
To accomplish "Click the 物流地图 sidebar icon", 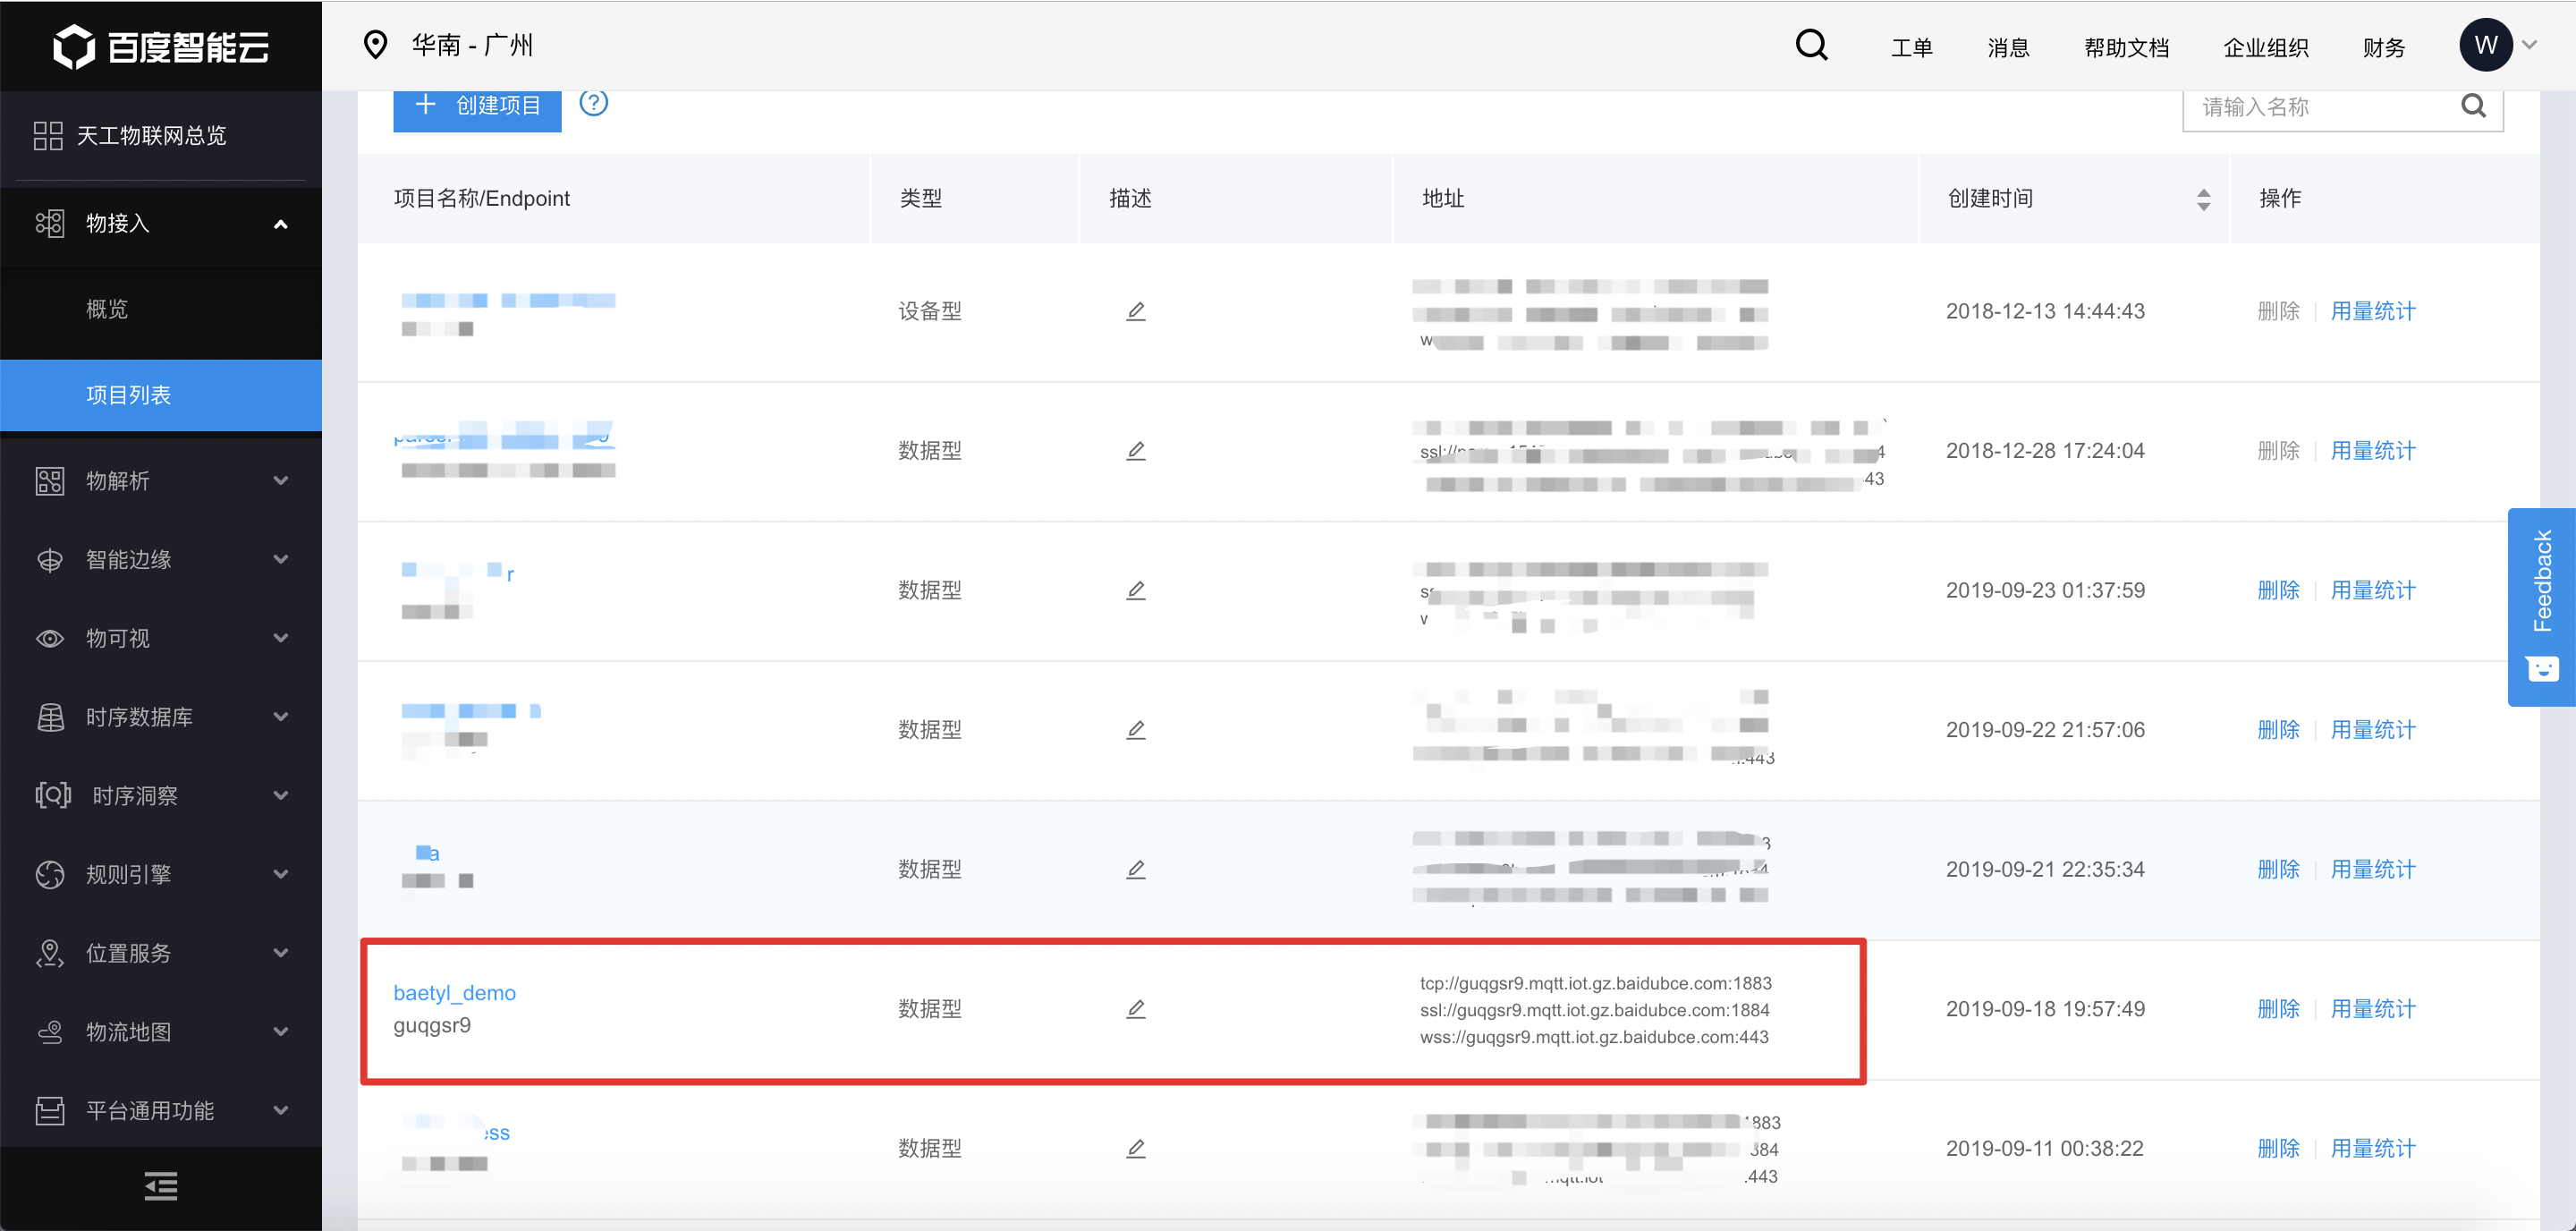I will (50, 1032).
